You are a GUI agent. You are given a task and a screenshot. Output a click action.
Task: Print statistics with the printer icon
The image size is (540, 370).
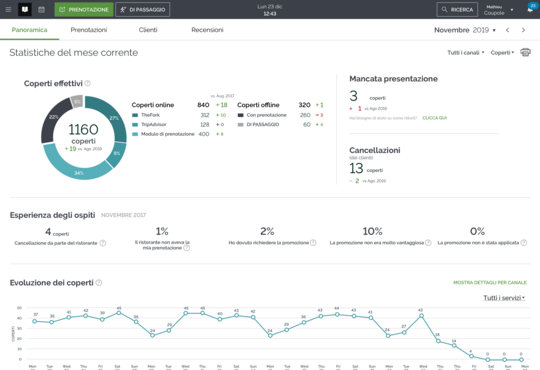click(x=525, y=52)
